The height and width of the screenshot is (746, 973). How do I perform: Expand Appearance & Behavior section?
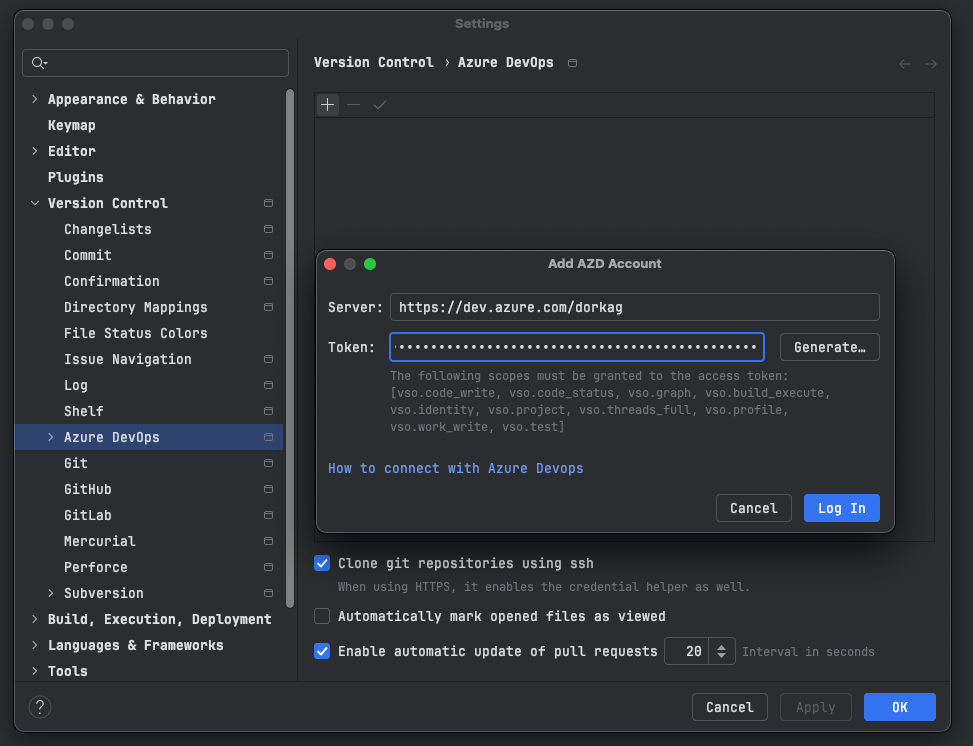pos(35,99)
